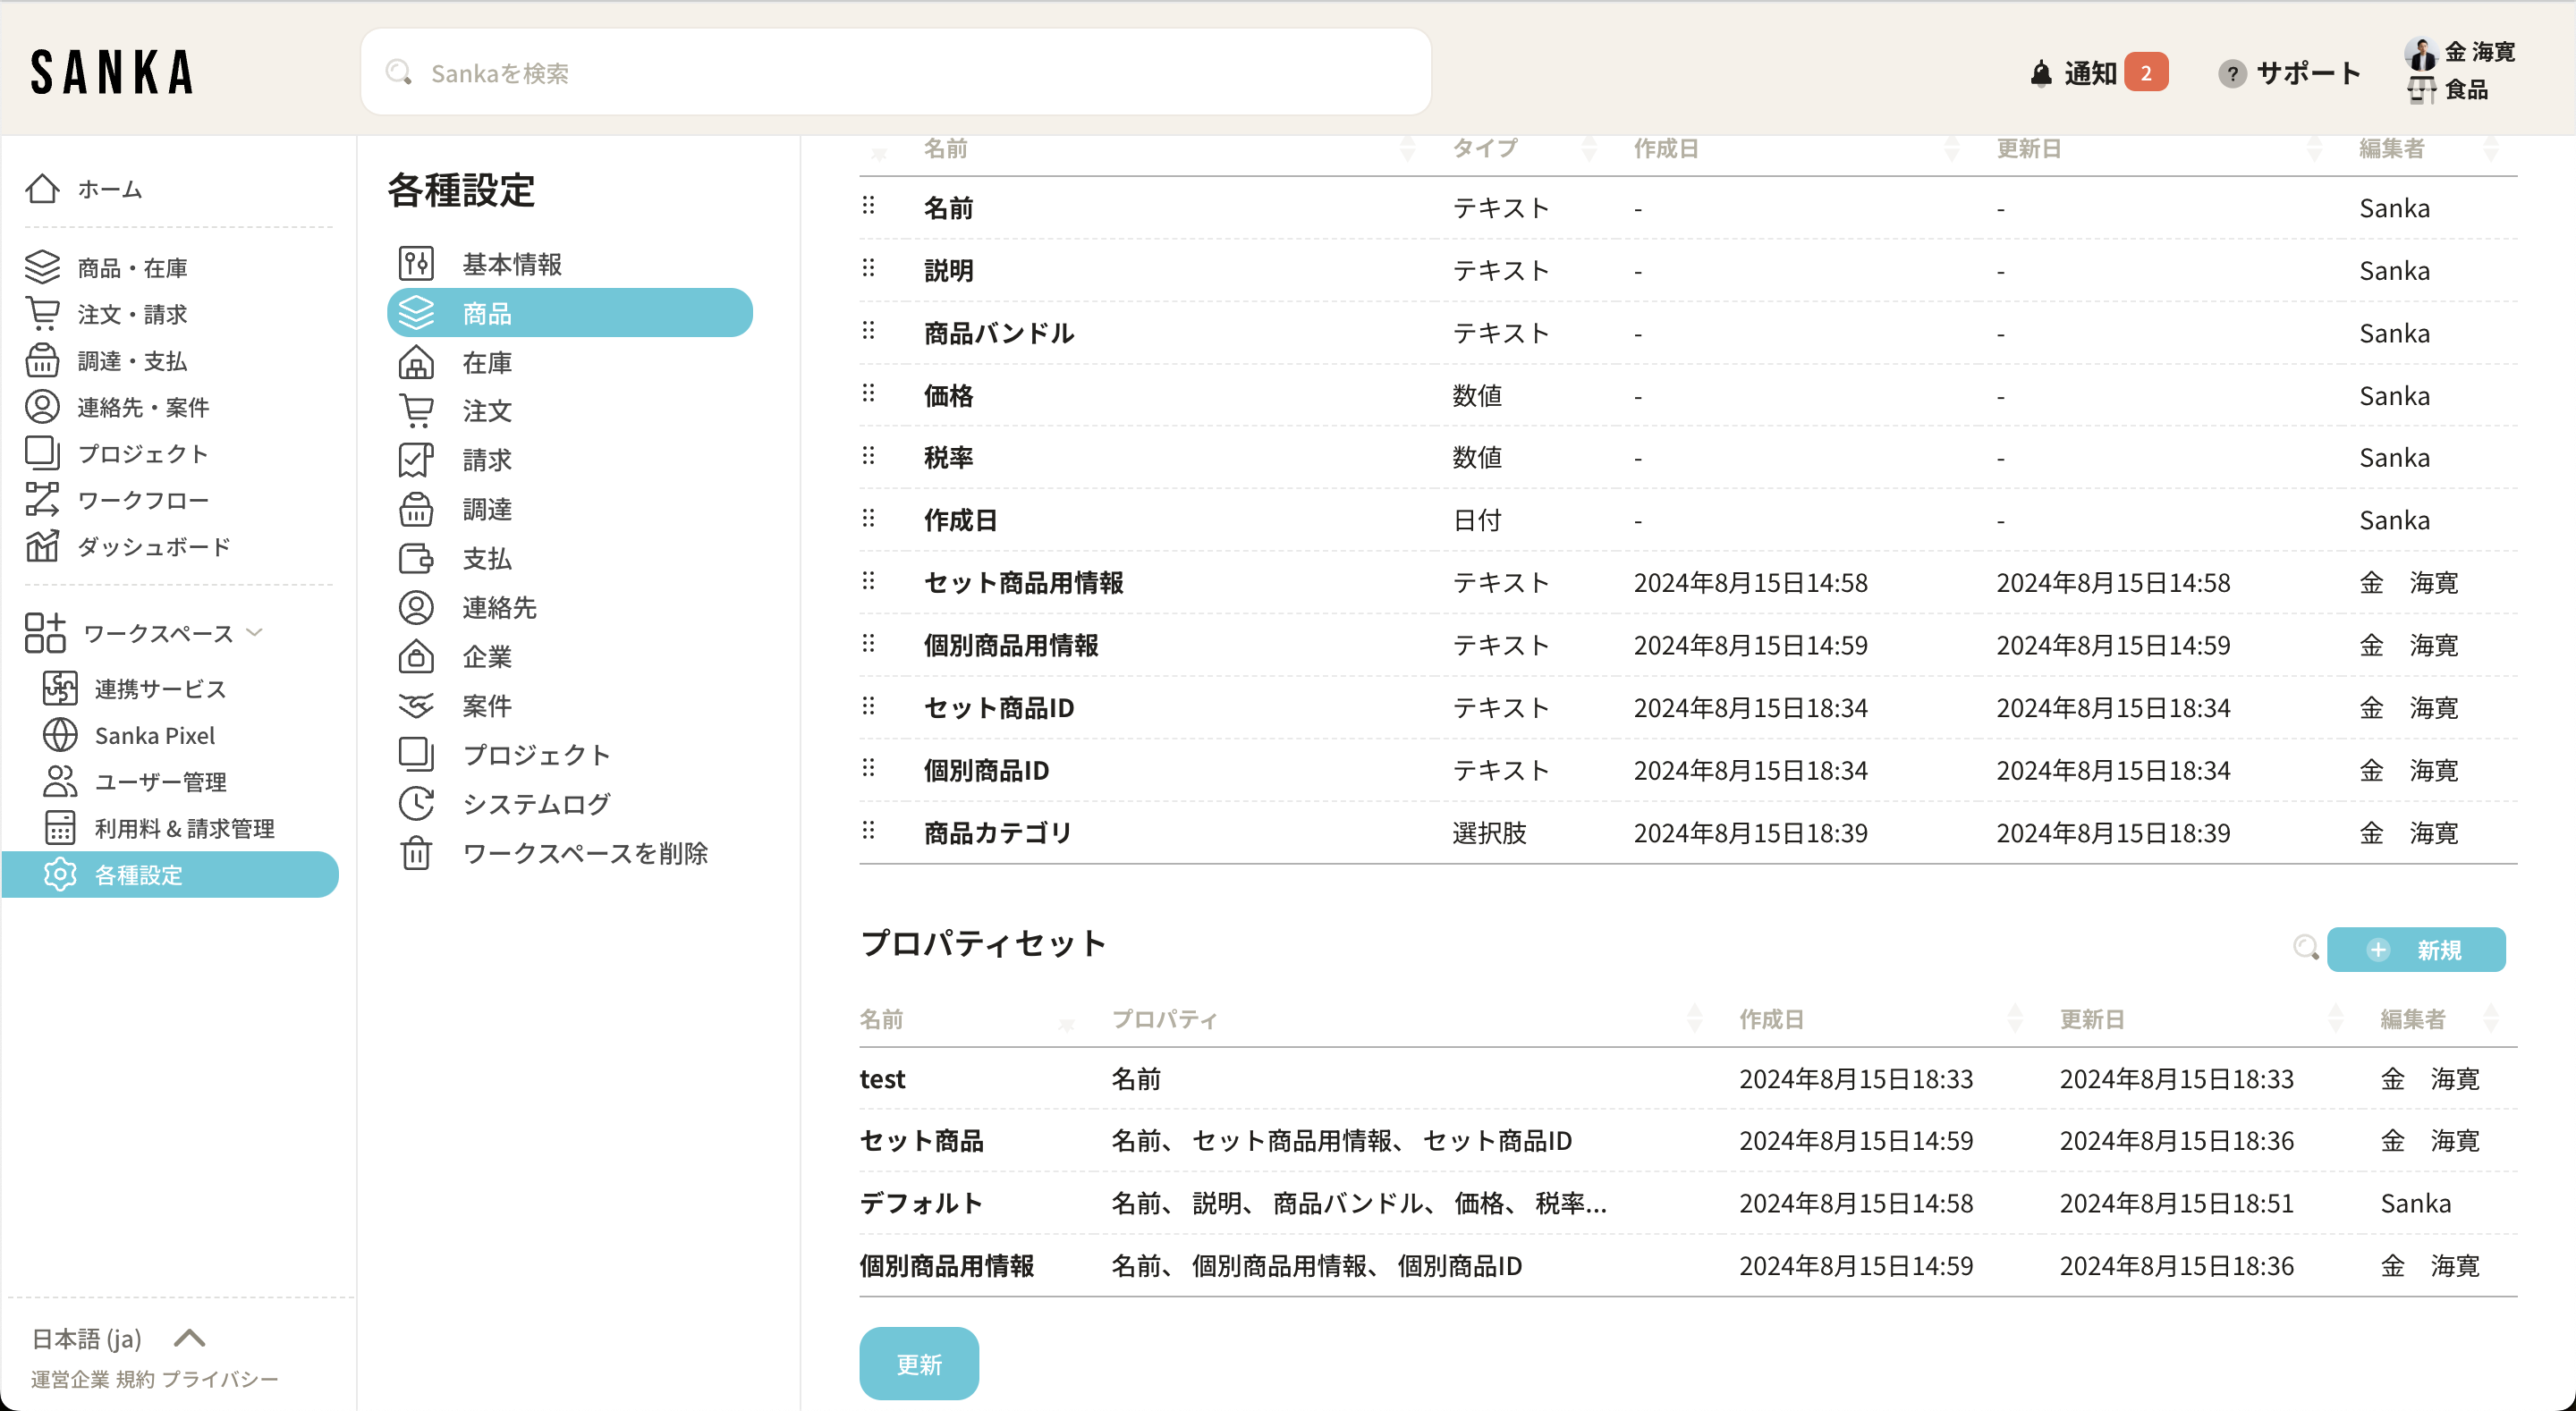Viewport: 2576px width, 1411px height.
Task: Click the property set search magnifier icon
Action: 2305,947
